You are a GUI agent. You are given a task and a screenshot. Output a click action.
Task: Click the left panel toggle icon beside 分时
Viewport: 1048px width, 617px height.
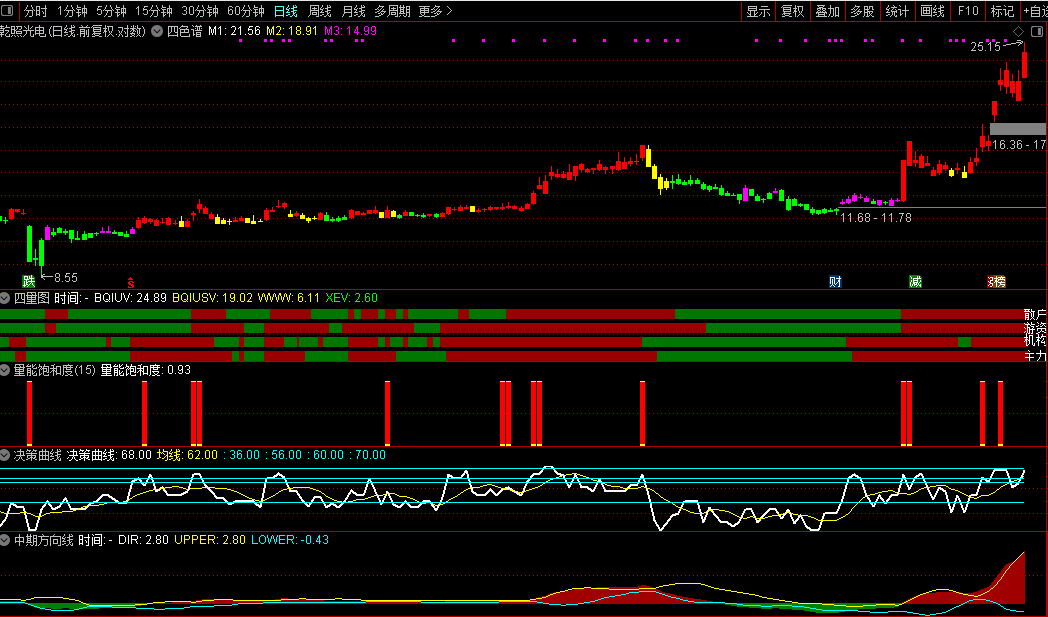coord(9,11)
